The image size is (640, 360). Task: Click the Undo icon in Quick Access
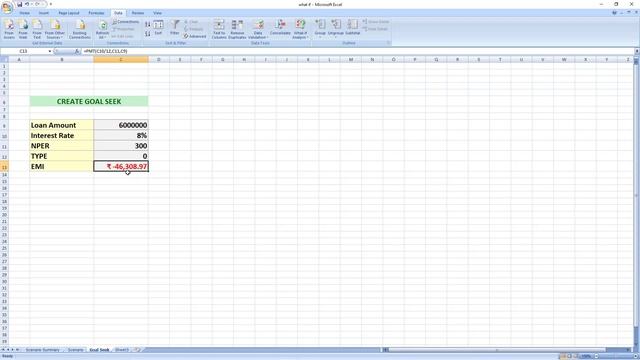point(27,4)
